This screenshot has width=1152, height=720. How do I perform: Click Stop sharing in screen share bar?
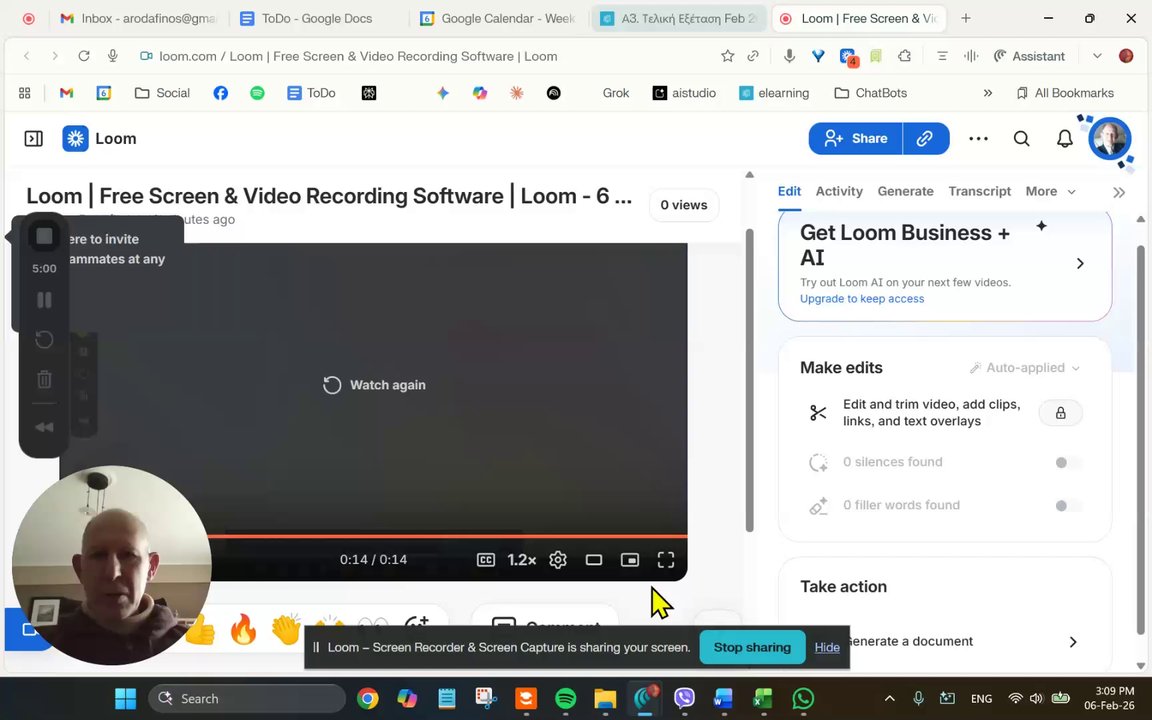click(752, 647)
